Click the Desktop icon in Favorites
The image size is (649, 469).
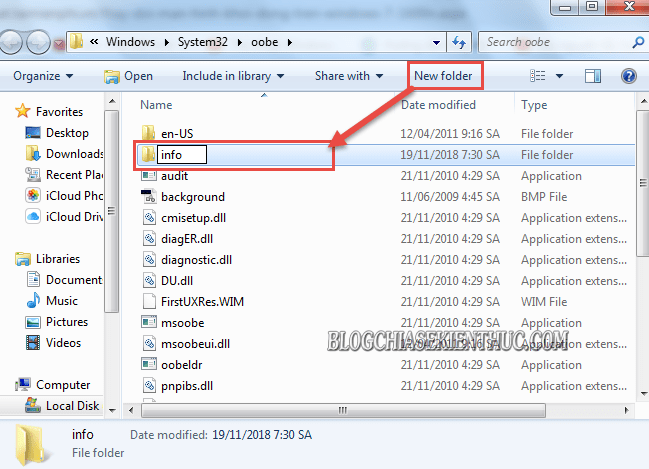33,132
